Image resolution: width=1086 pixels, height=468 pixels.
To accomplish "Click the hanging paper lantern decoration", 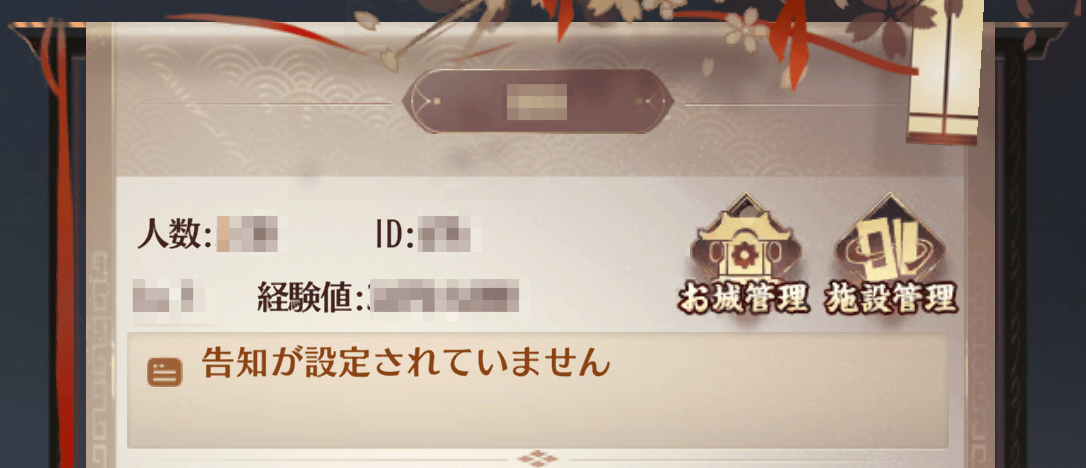I will (x=945, y=73).
